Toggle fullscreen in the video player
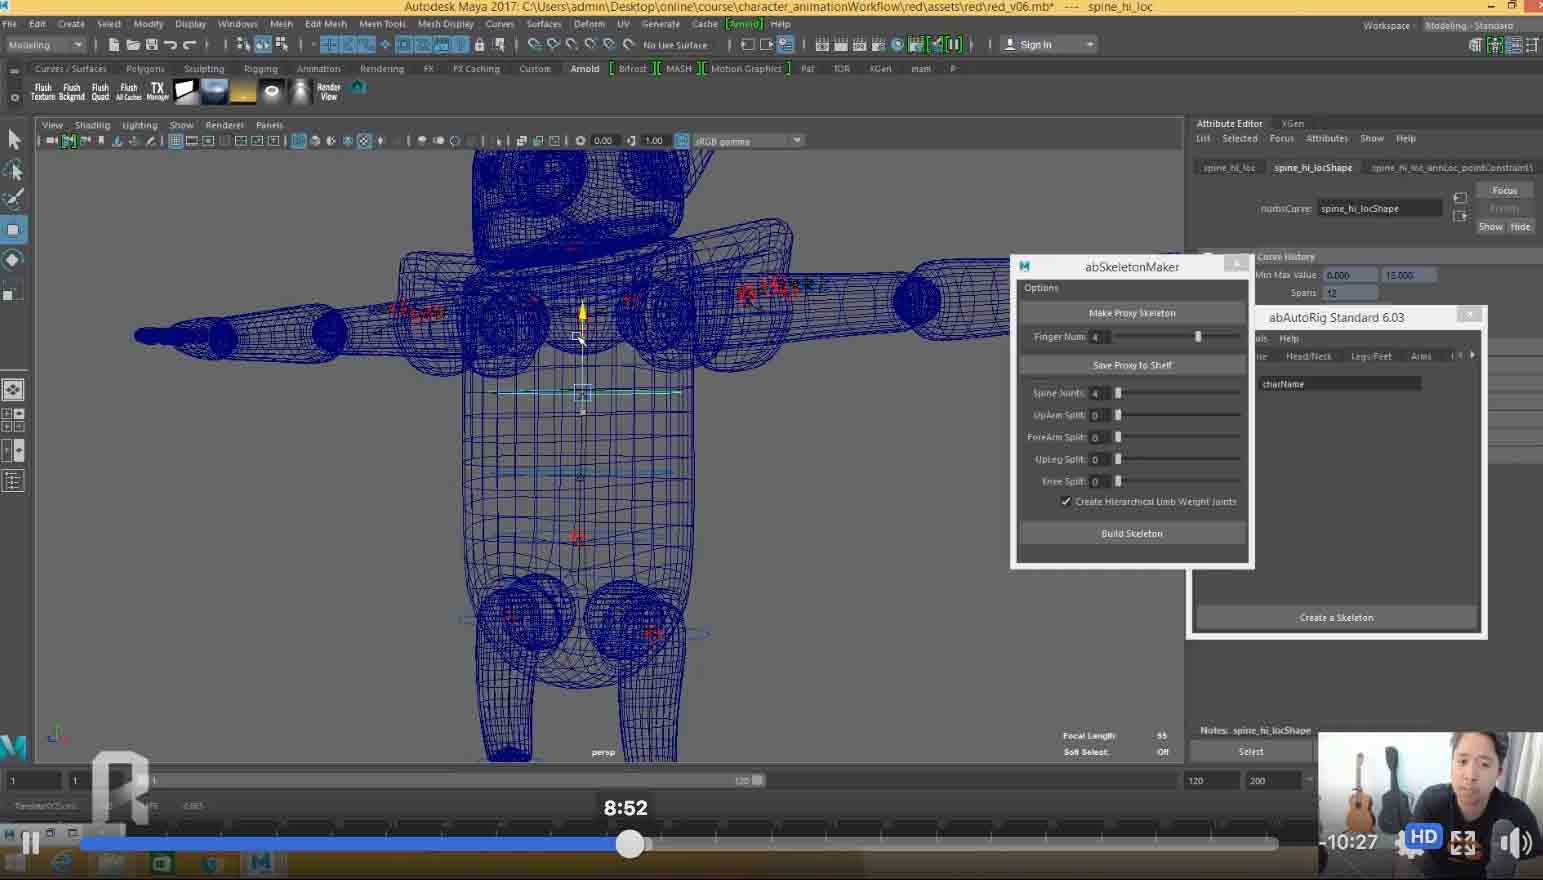This screenshot has width=1543, height=880. [x=1463, y=842]
